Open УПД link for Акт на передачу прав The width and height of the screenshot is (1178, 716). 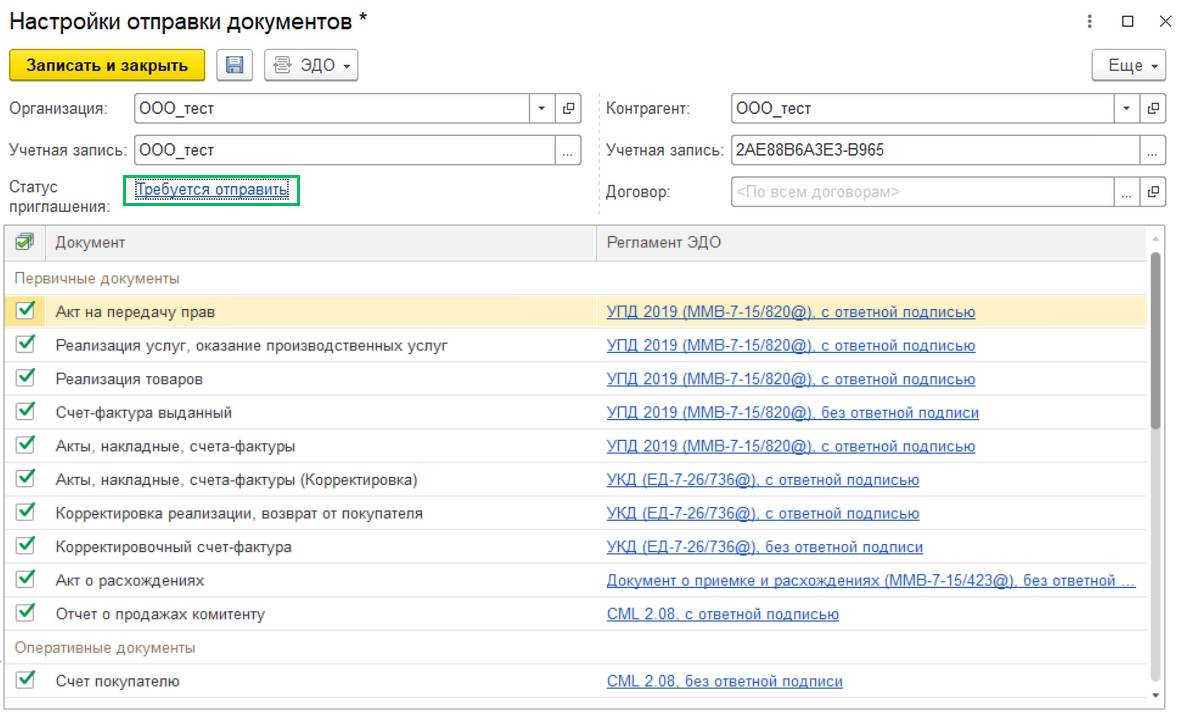click(790, 312)
